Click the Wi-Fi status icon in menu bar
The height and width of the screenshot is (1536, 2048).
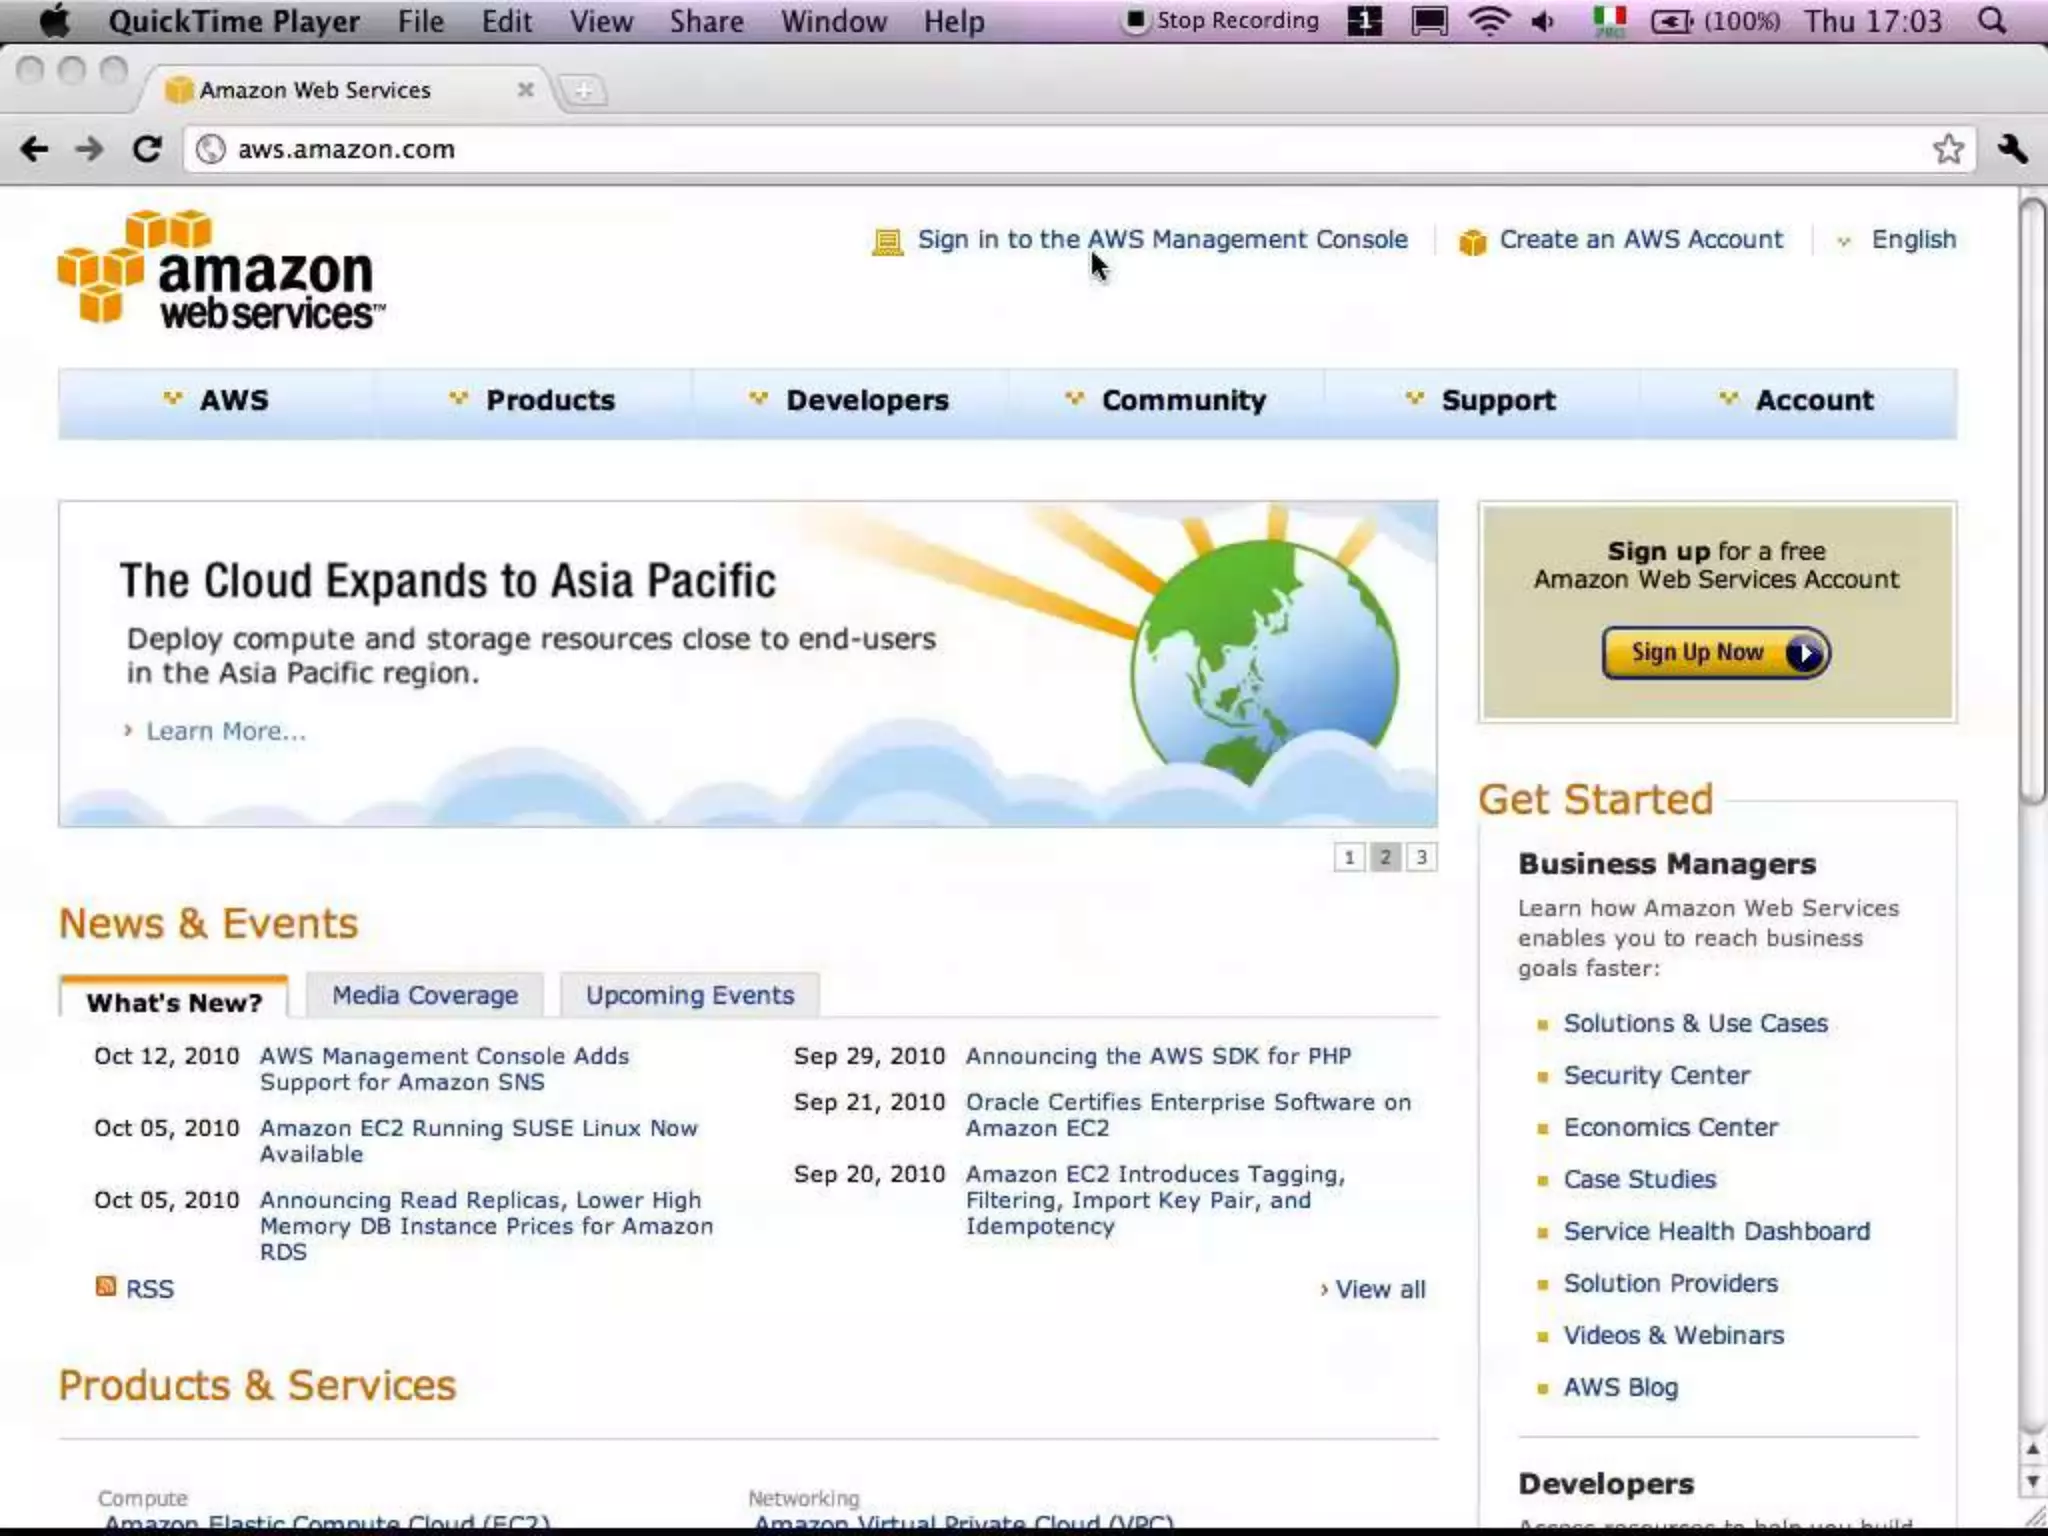click(x=1489, y=21)
